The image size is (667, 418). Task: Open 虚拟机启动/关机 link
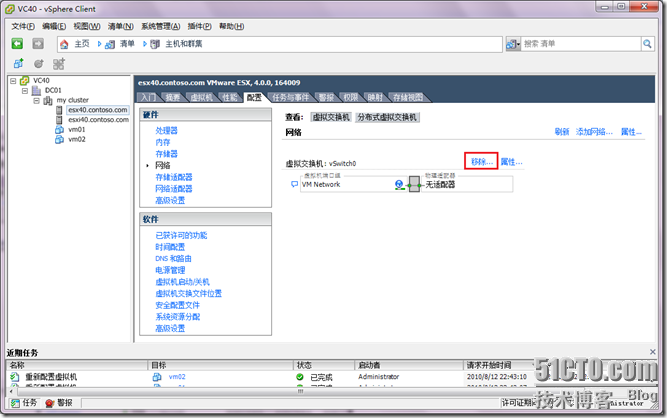(182, 282)
